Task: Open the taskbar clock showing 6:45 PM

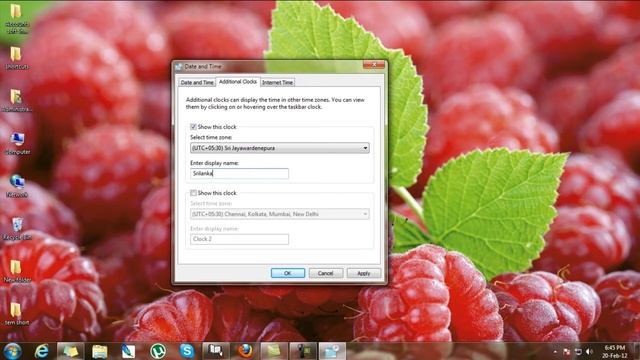Action: pos(615,351)
